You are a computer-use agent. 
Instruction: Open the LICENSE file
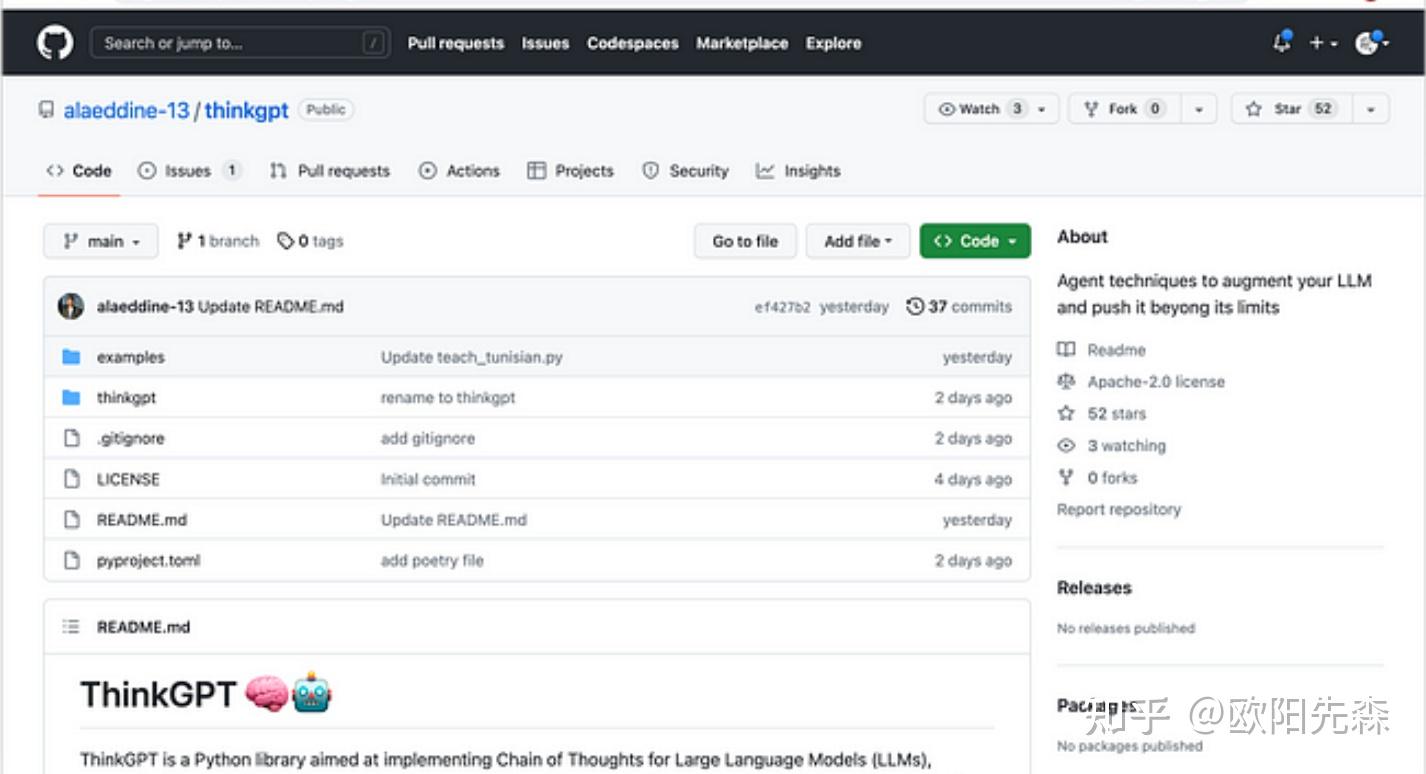click(128, 480)
